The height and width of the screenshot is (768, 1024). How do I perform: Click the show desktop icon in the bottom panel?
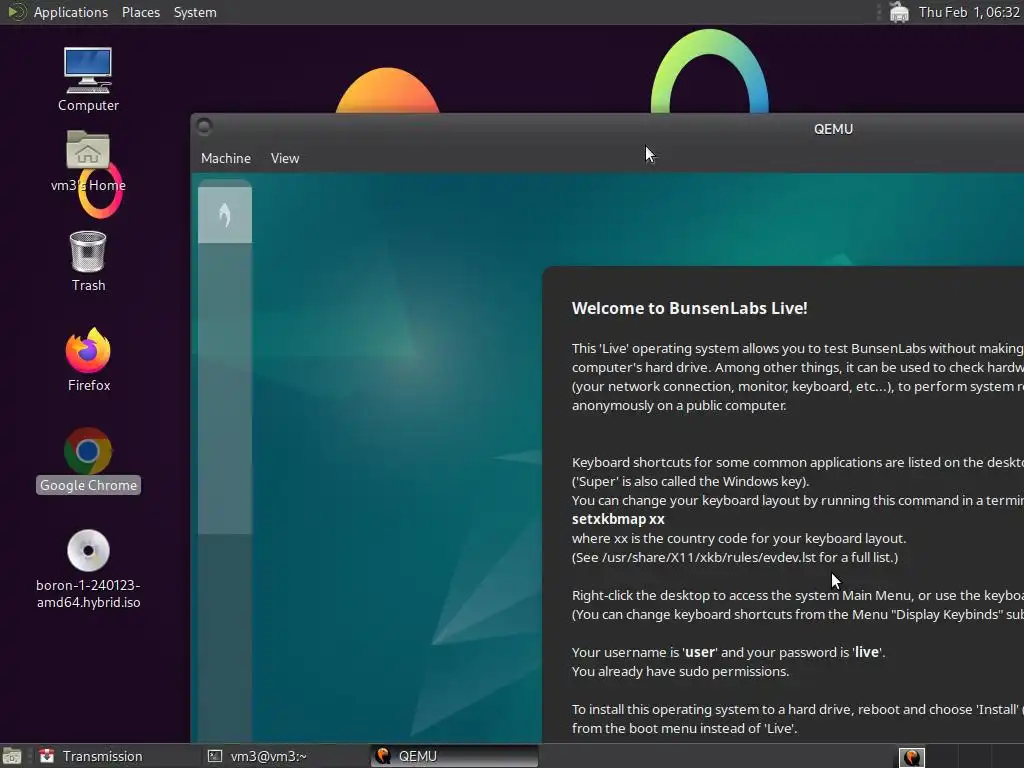click(12, 756)
